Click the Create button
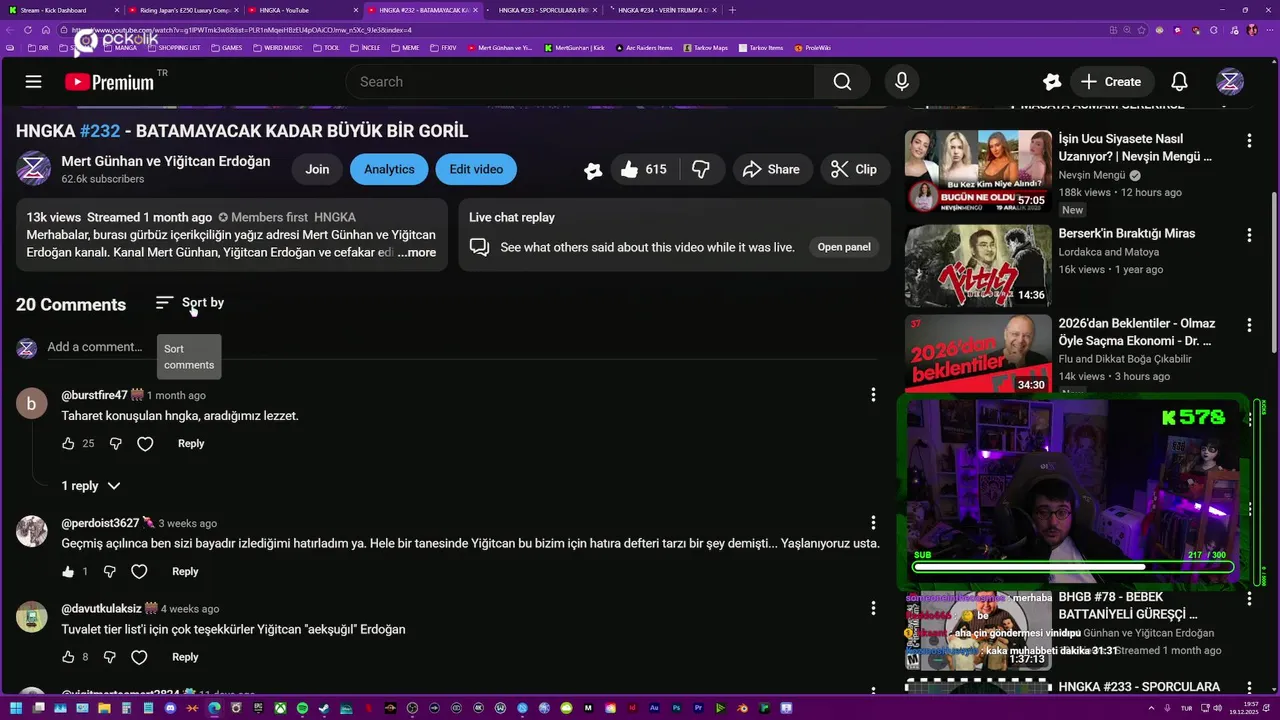The height and width of the screenshot is (720, 1280). [x=1111, y=82]
